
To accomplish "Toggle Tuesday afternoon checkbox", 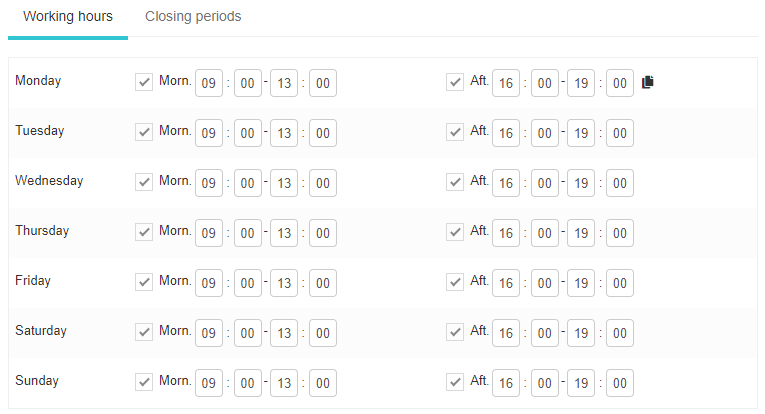I will coord(455,132).
